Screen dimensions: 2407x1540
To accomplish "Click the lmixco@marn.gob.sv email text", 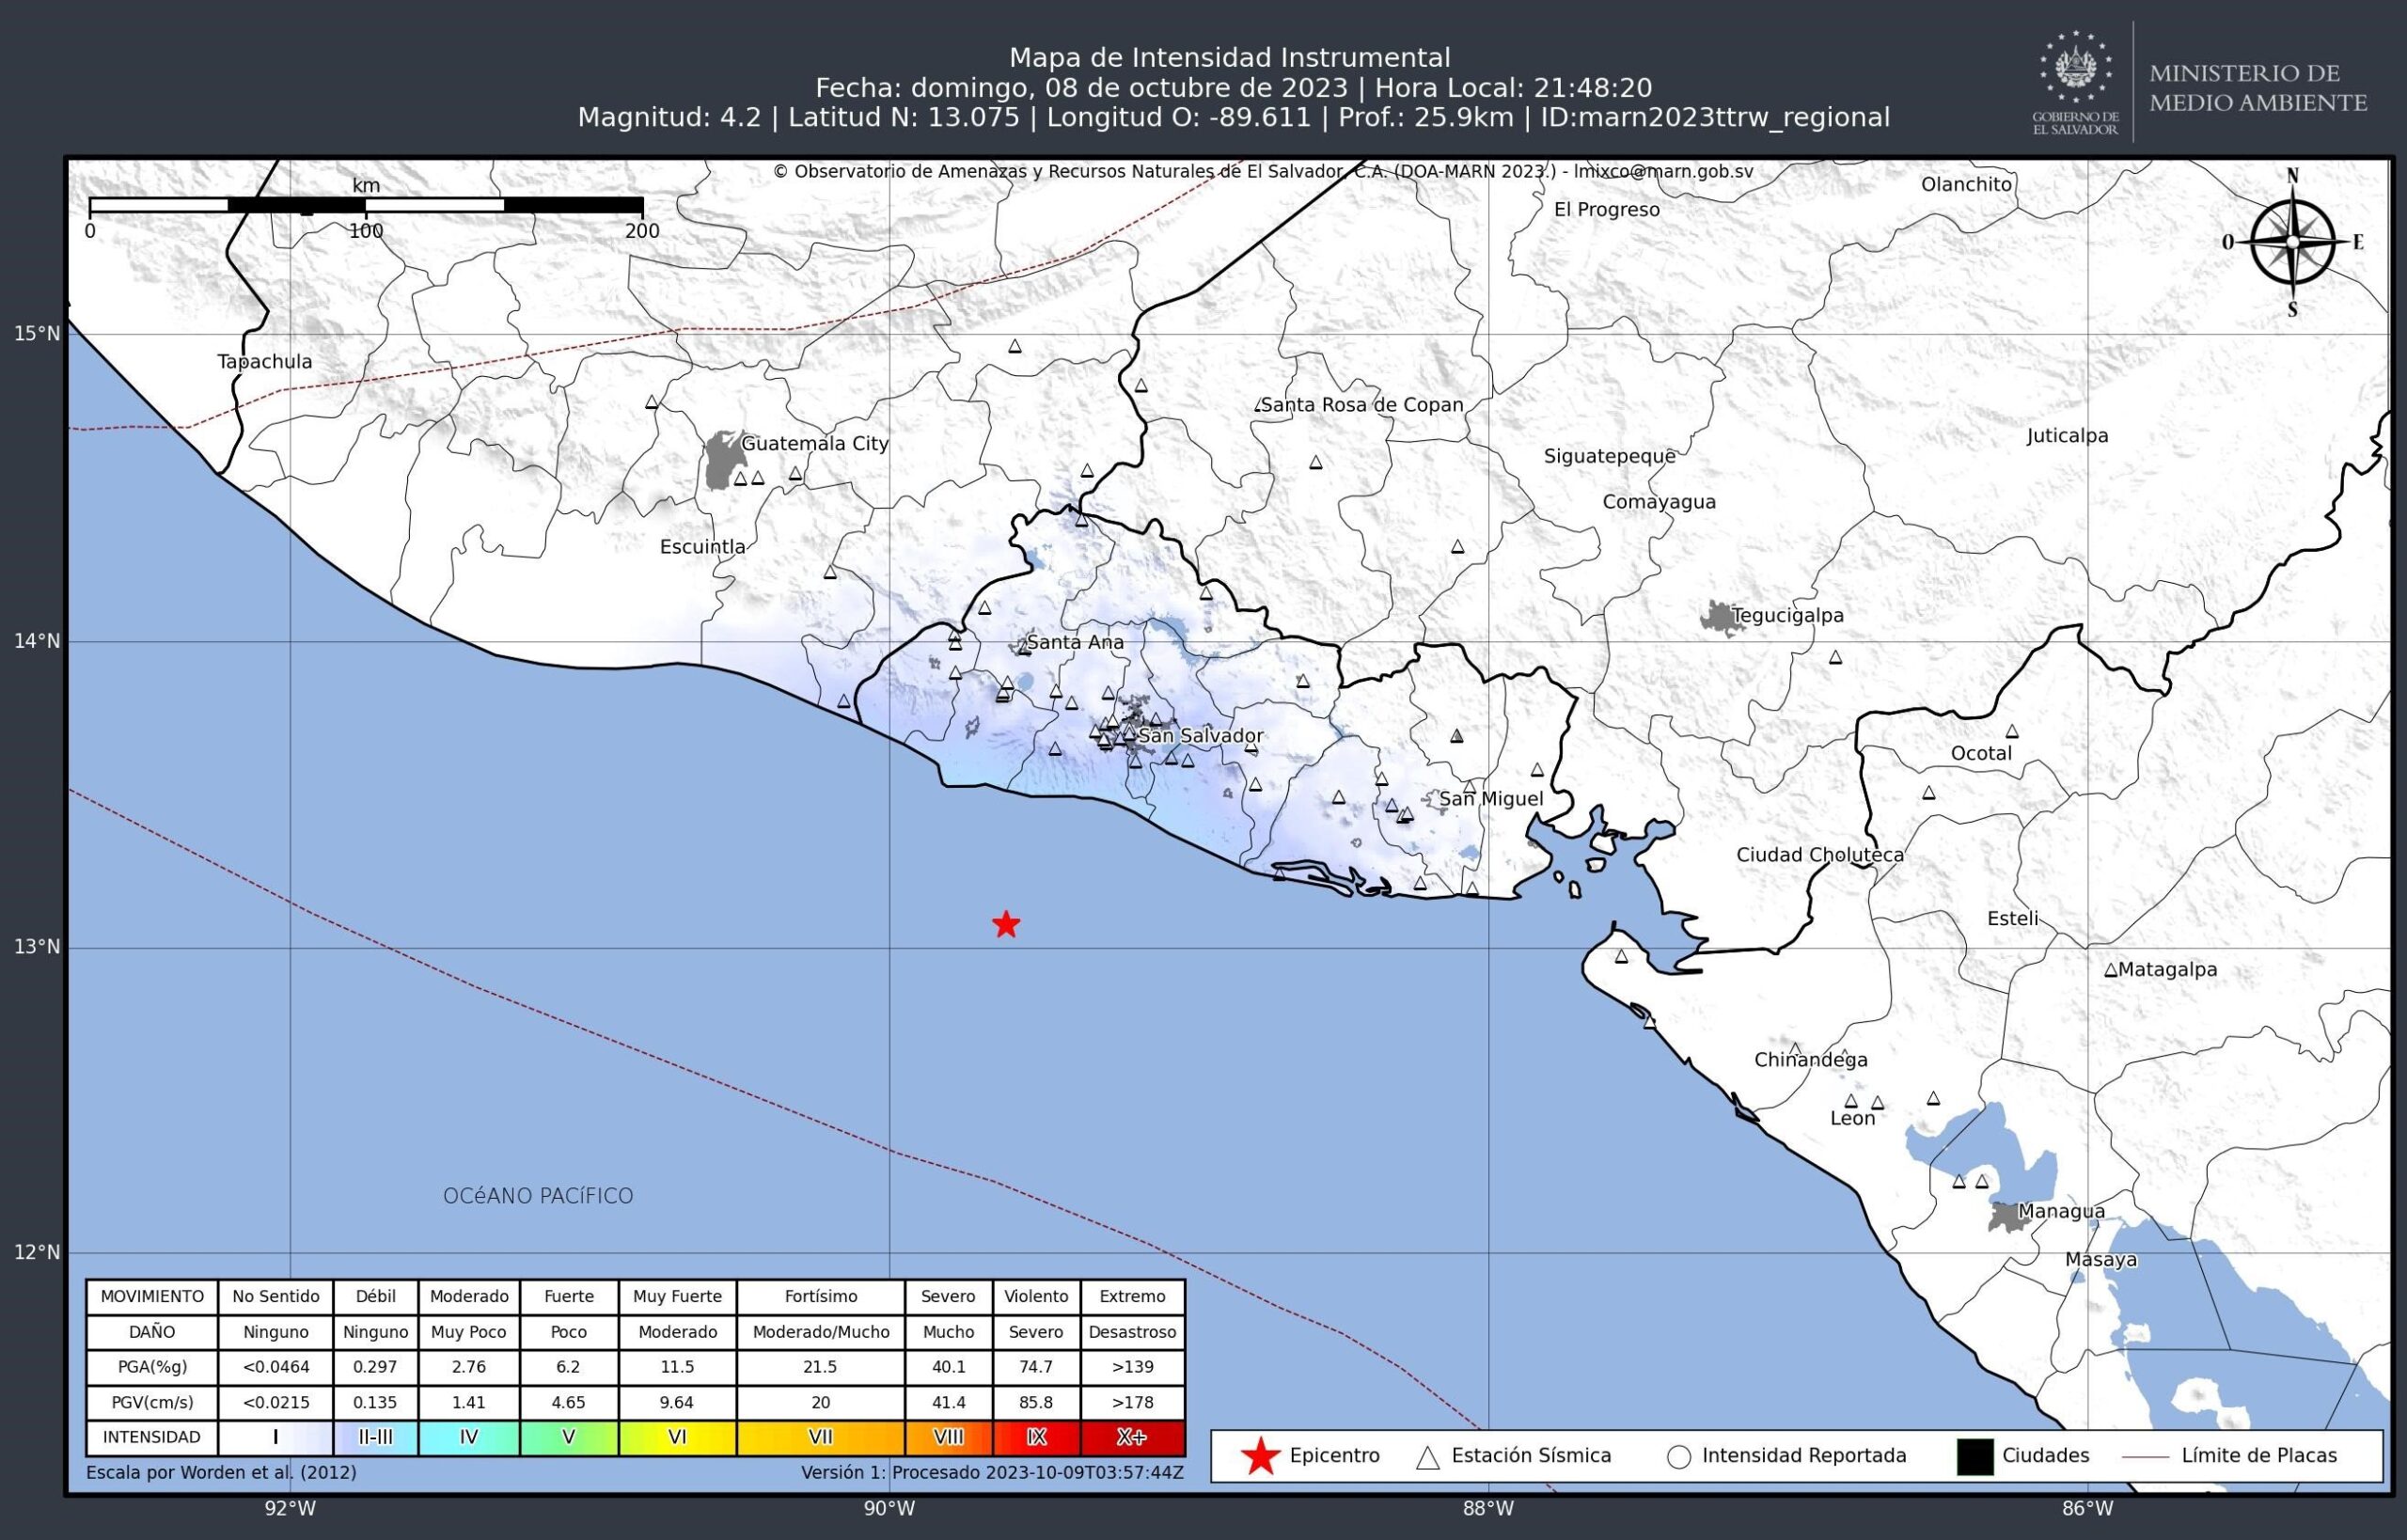I will (1663, 171).
